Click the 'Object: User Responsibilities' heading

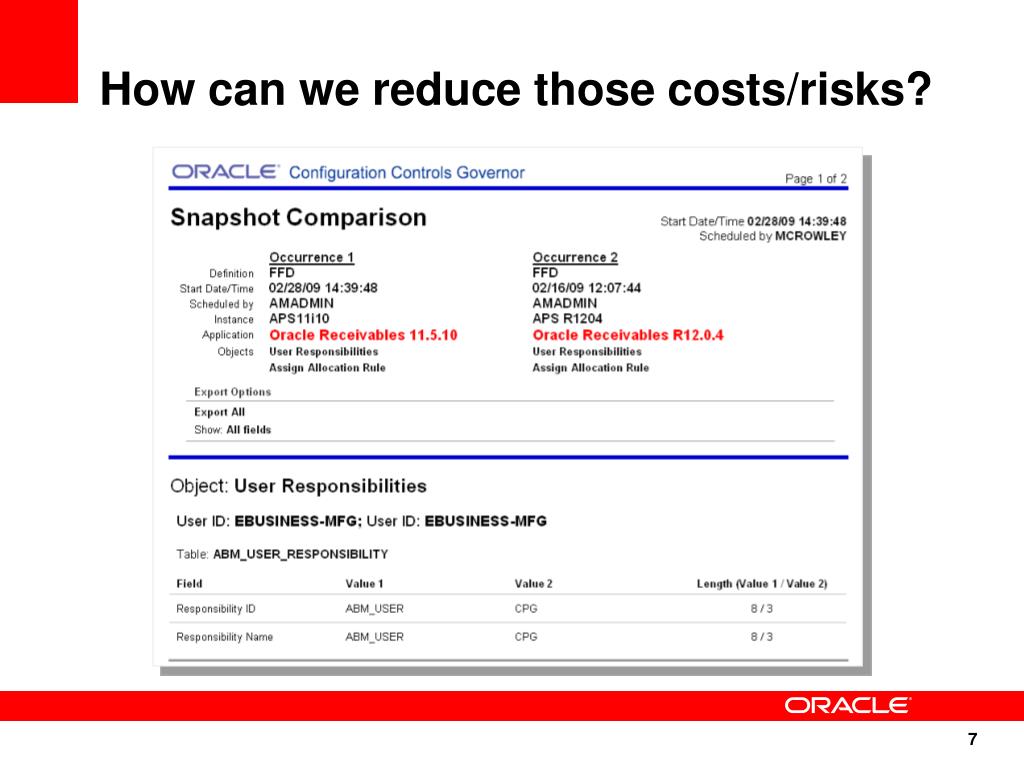click(x=298, y=486)
